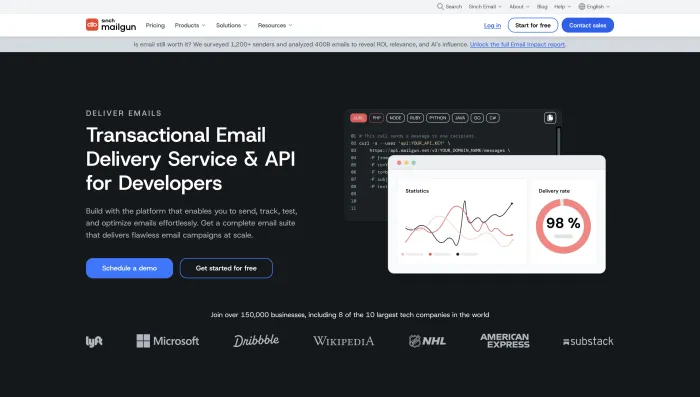Select the PHP code tab
This screenshot has height=397, width=700.
377,118
